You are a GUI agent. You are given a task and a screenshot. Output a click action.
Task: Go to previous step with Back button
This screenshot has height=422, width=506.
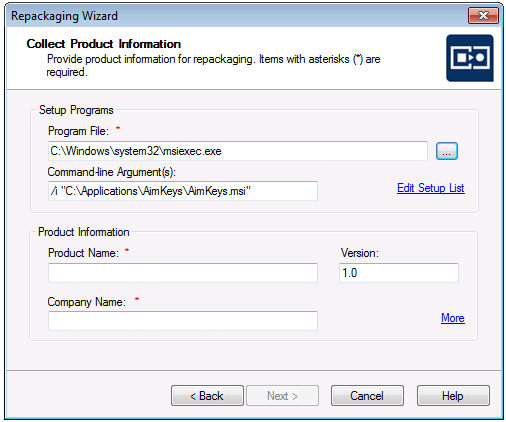click(x=207, y=396)
